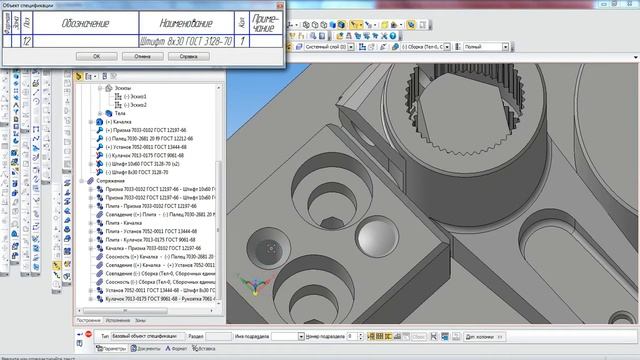
Task: Select hidden-lines-removed display icon
Action: [x=315, y=25]
